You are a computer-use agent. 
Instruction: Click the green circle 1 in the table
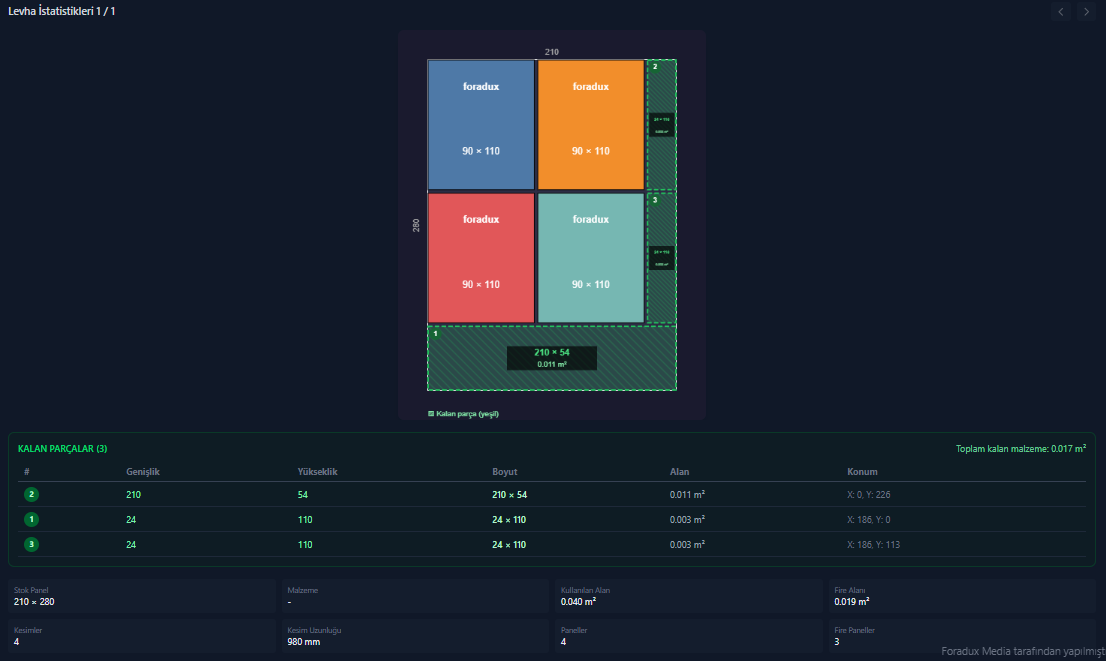[31, 519]
